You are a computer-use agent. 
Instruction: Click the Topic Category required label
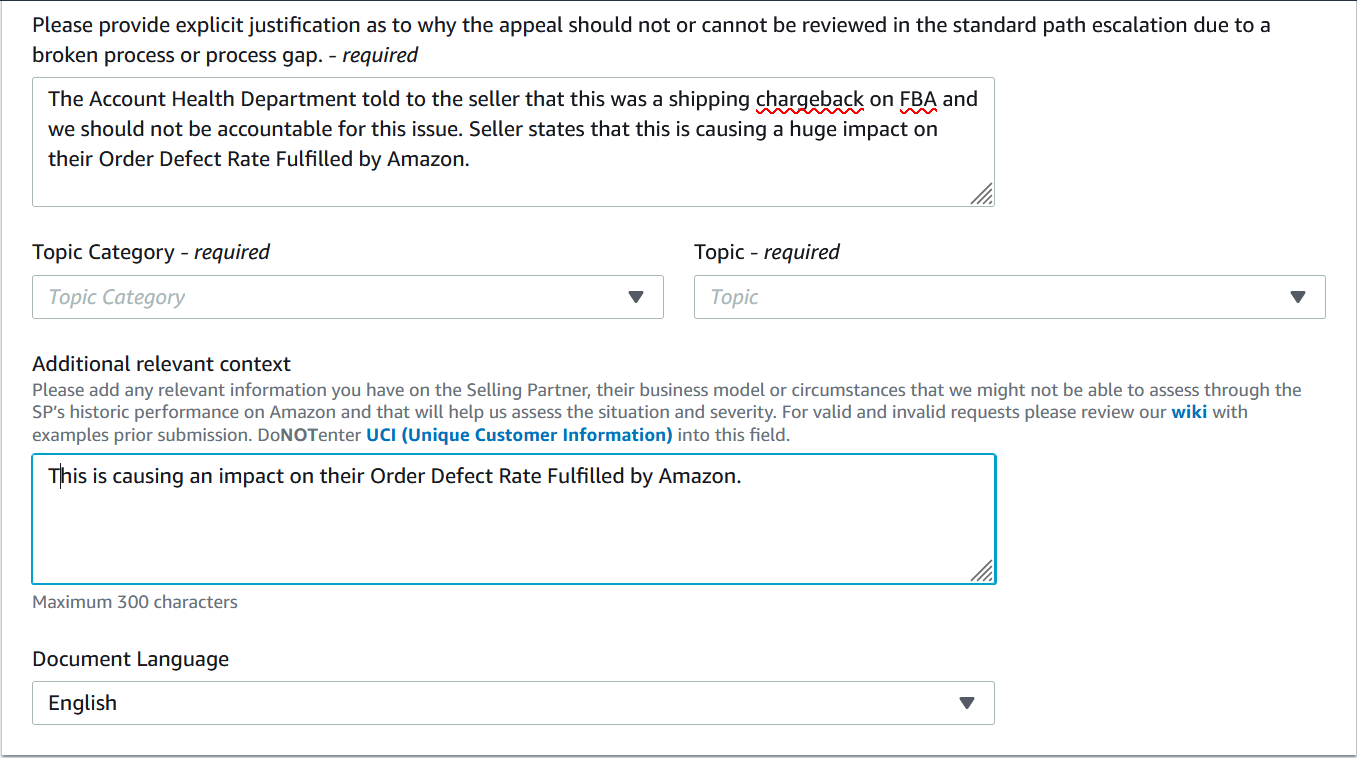click(151, 252)
